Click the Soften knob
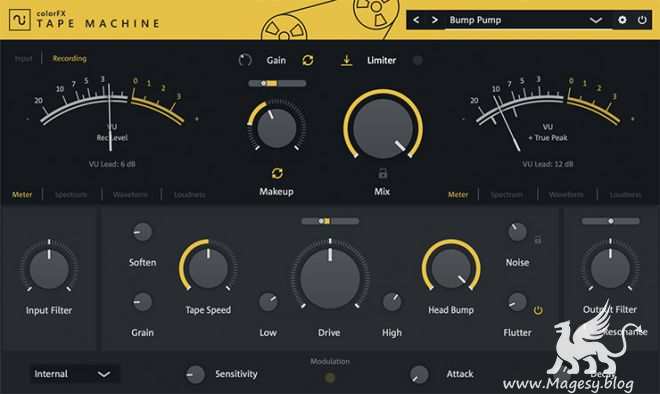The width and height of the screenshot is (660, 394). [x=142, y=232]
